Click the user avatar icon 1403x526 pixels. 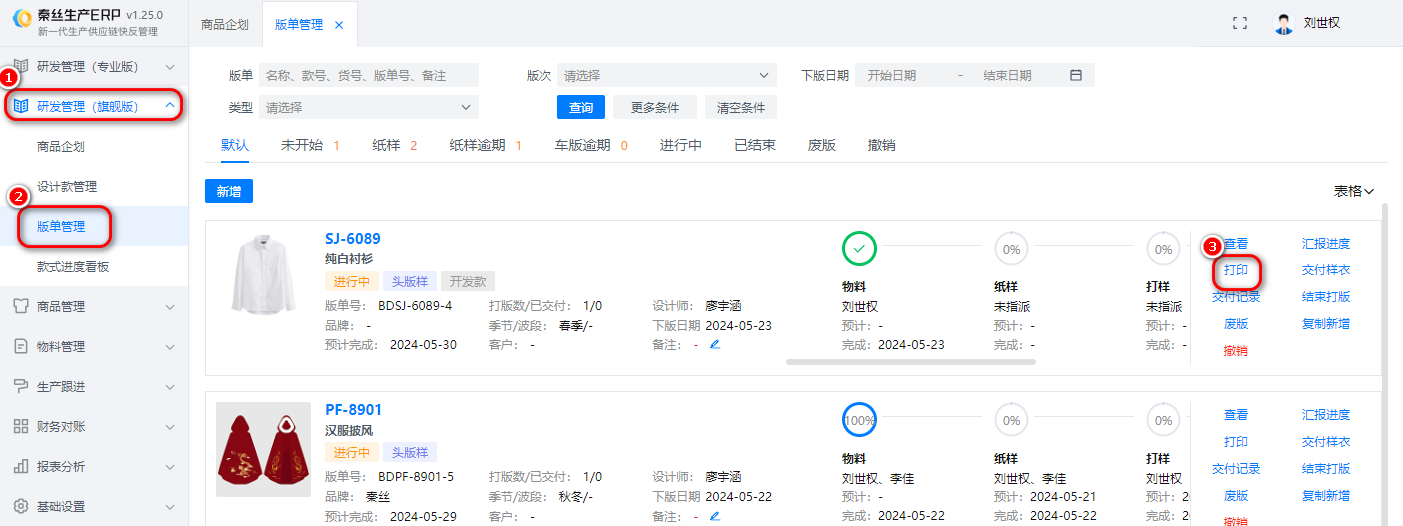tap(1284, 23)
